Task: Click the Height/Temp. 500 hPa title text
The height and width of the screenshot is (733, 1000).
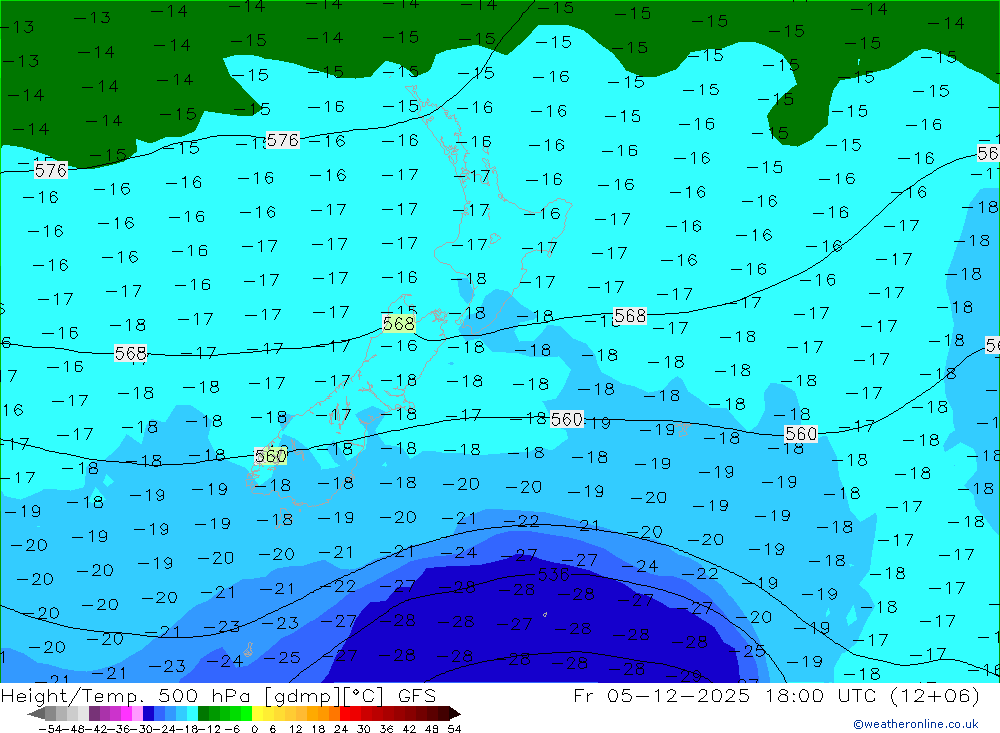Action: click(x=129, y=695)
